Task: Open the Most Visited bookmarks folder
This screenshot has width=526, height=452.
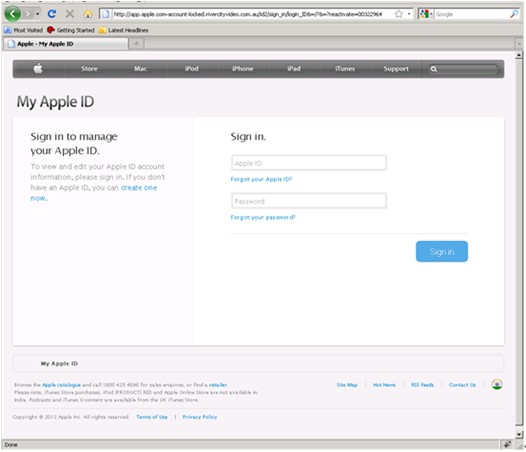Action: point(23,30)
